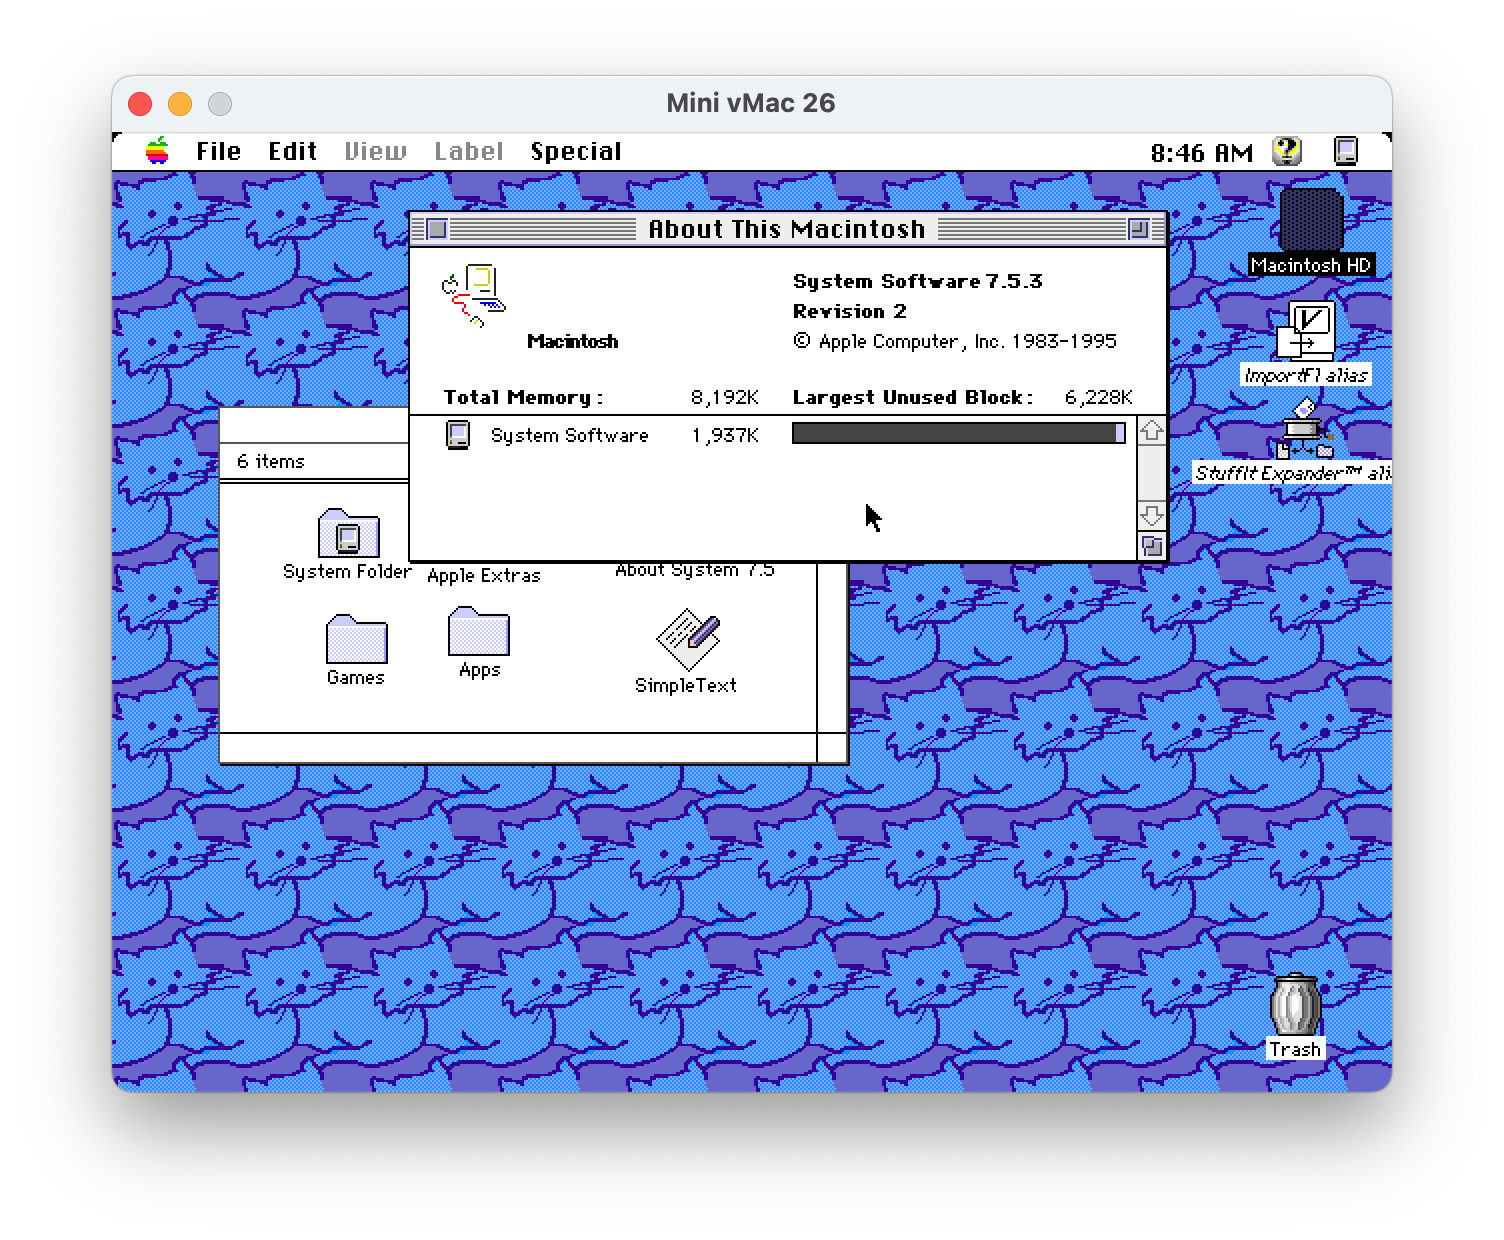This screenshot has width=1504, height=1240.
Task: Open the View menu
Action: point(375,152)
